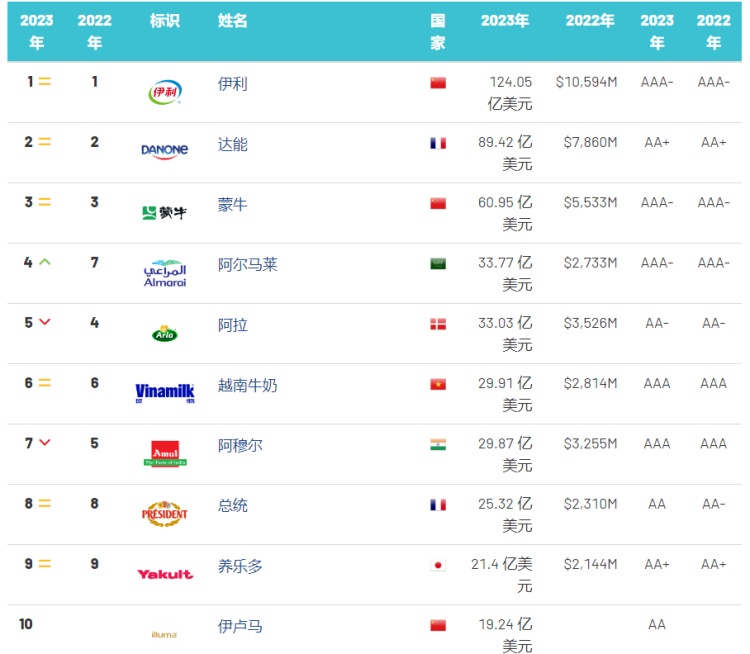This screenshot has height=654, width=750.
Task: Click the illuma logo
Action: 164,633
